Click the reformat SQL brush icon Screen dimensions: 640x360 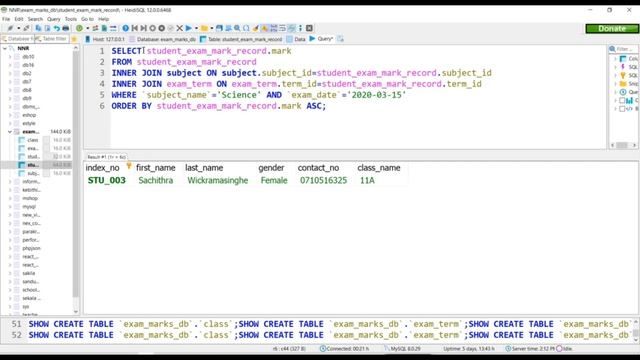256,28
